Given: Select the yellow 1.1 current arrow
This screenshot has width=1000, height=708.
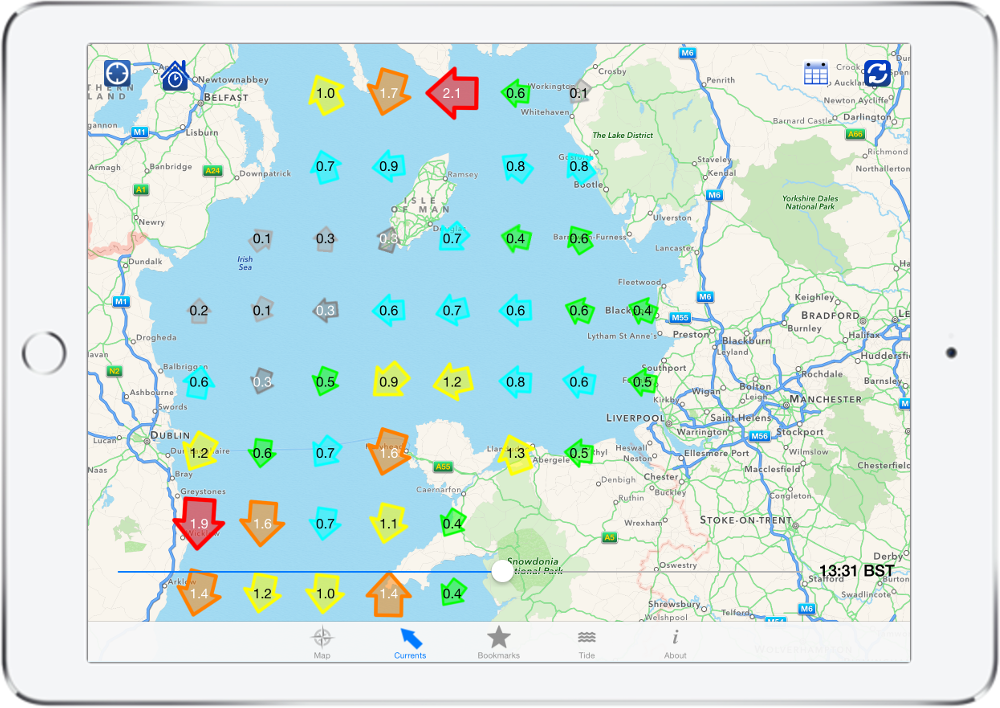Looking at the screenshot, I should tap(388, 523).
